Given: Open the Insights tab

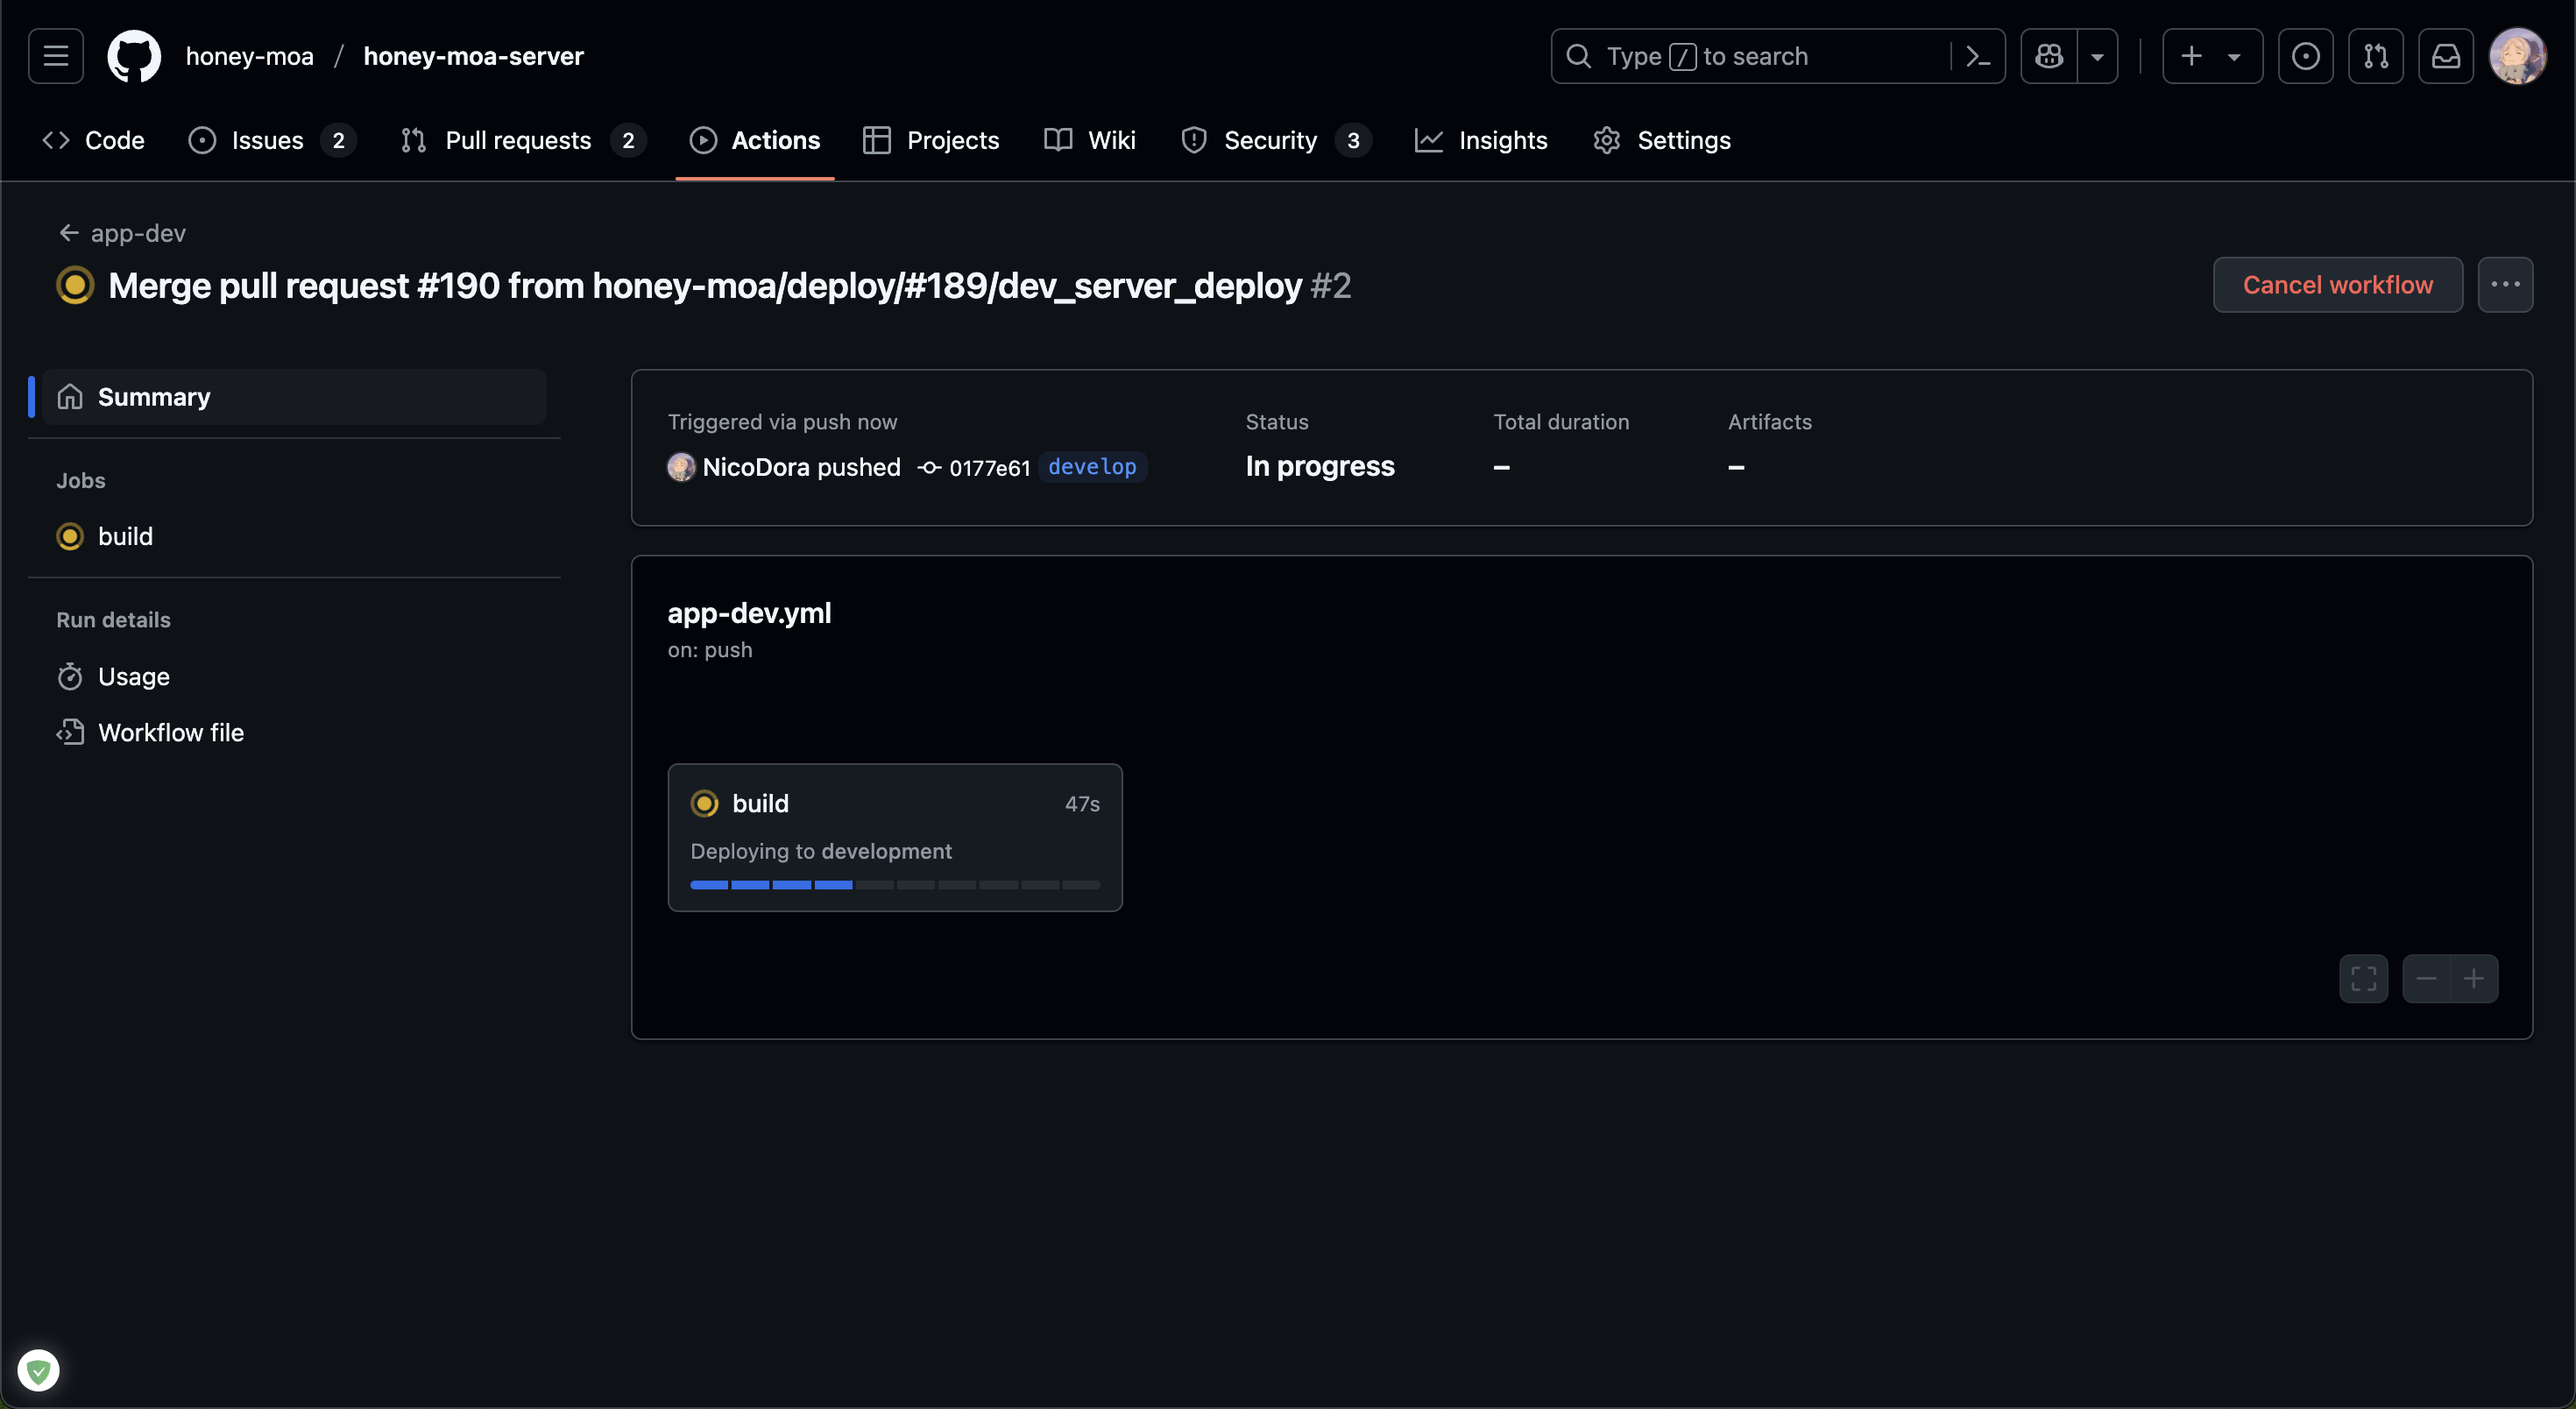Looking at the screenshot, I should pyautogui.click(x=1482, y=140).
